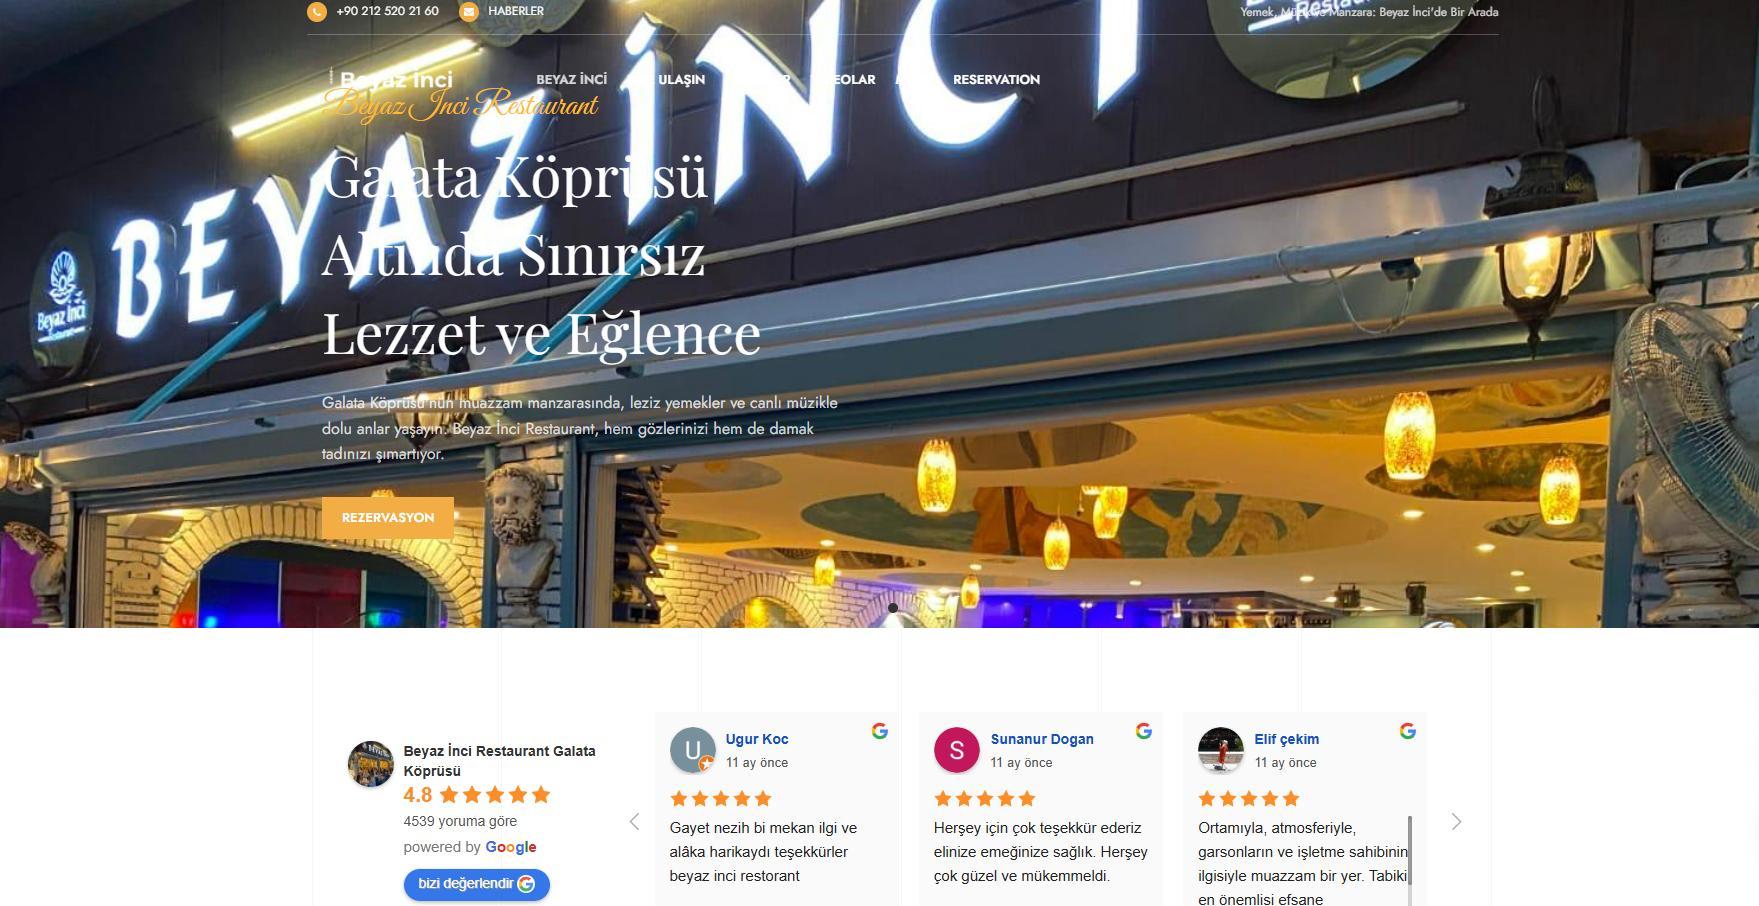Click the envelope icon beside HABERLER
Viewport: 1759px width, 906px height.
pos(468,12)
